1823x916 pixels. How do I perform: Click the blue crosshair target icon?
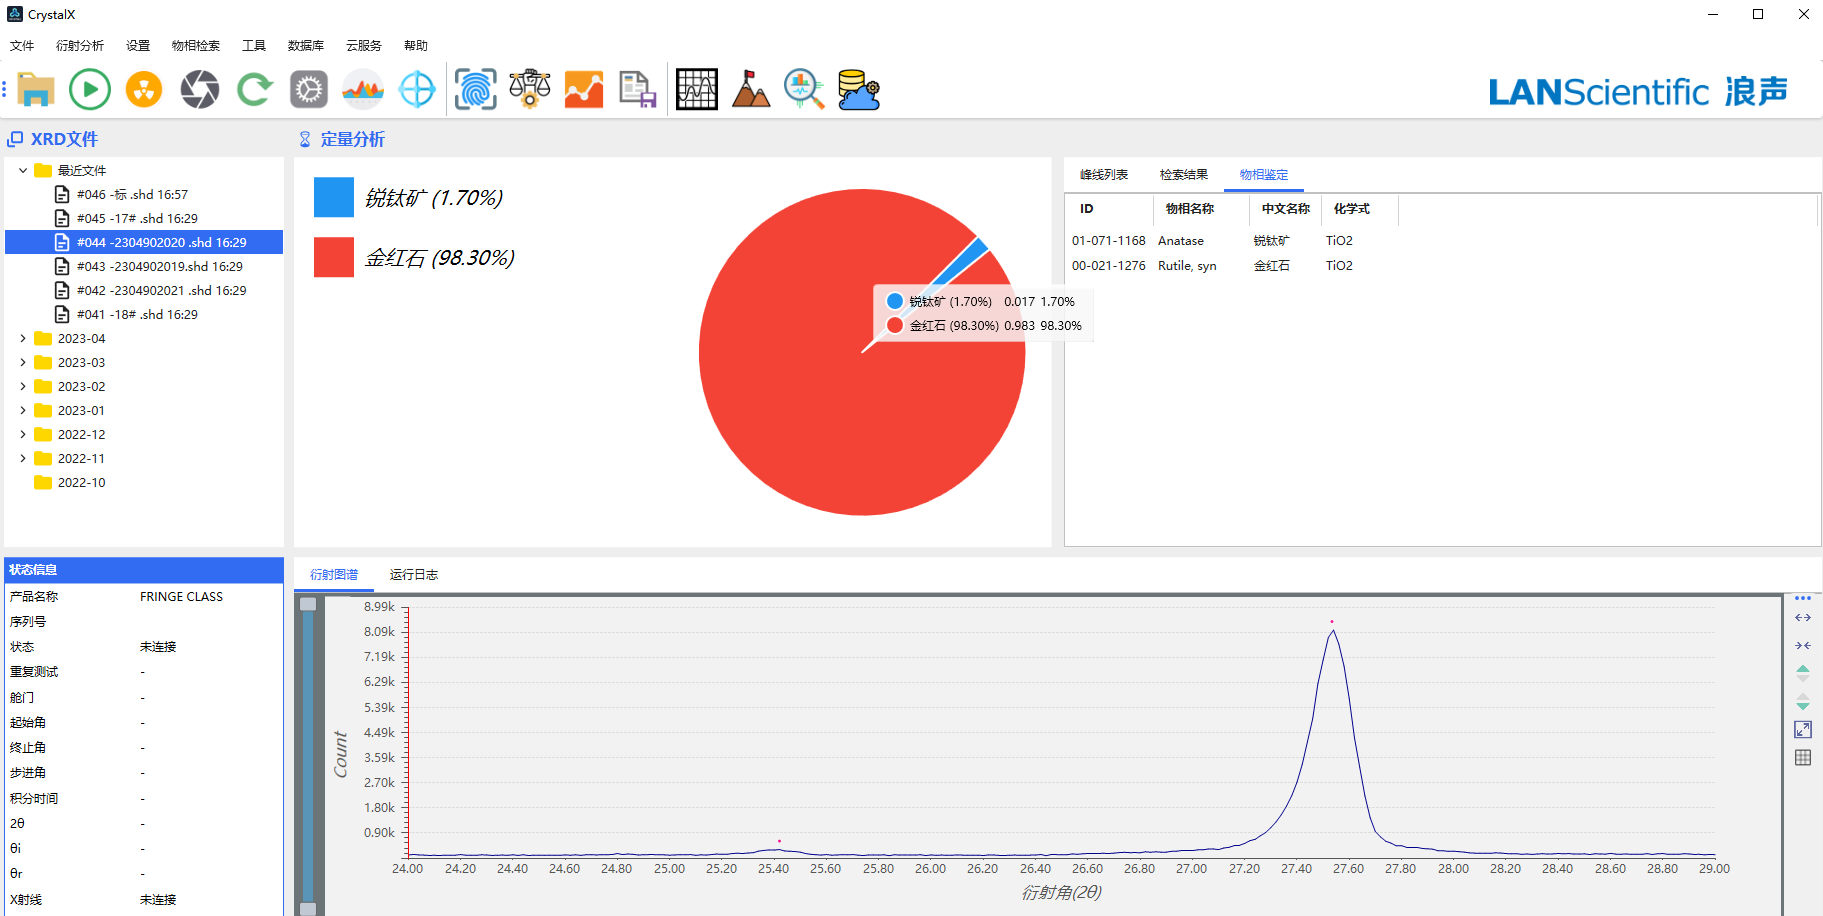point(417,90)
